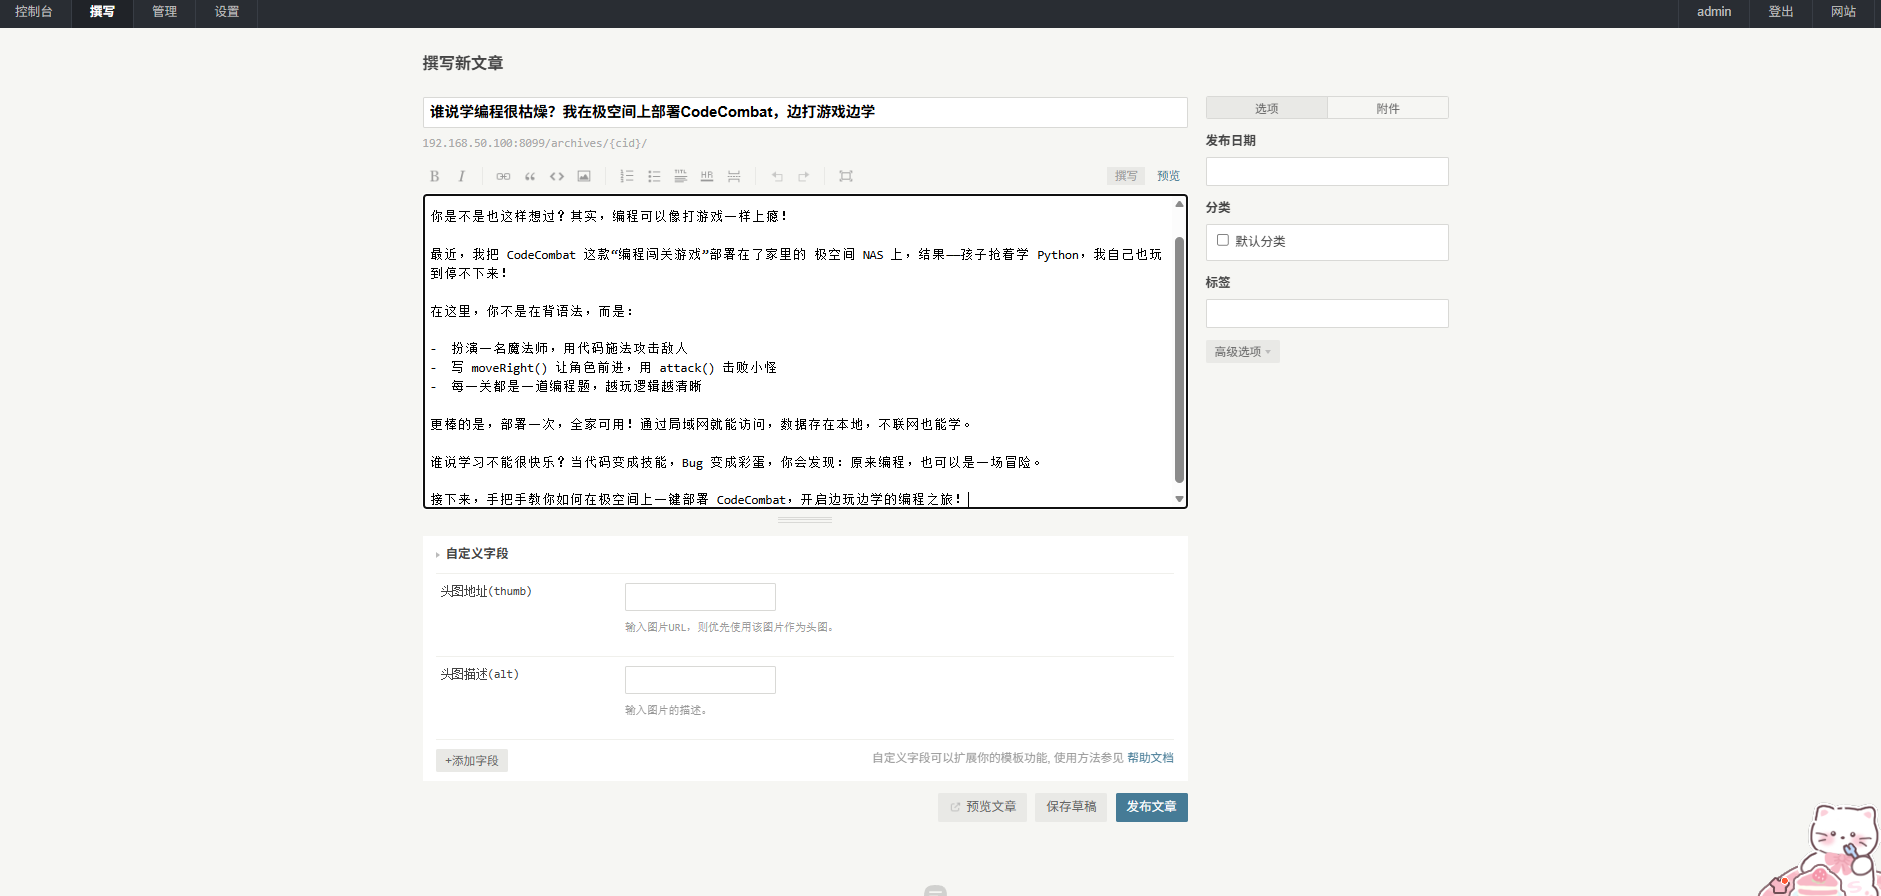Insert a code block with the code icon
1881x896 pixels.
[557, 176]
